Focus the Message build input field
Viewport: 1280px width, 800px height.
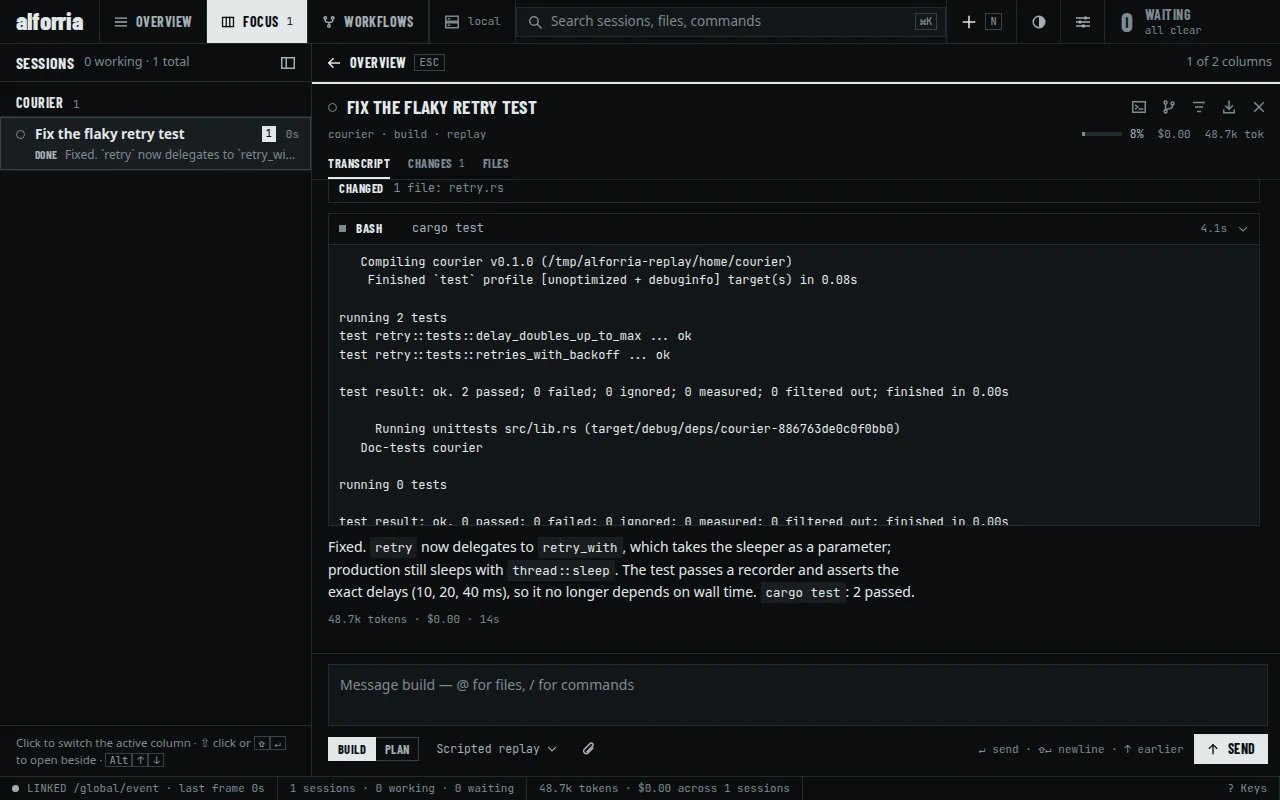point(797,694)
